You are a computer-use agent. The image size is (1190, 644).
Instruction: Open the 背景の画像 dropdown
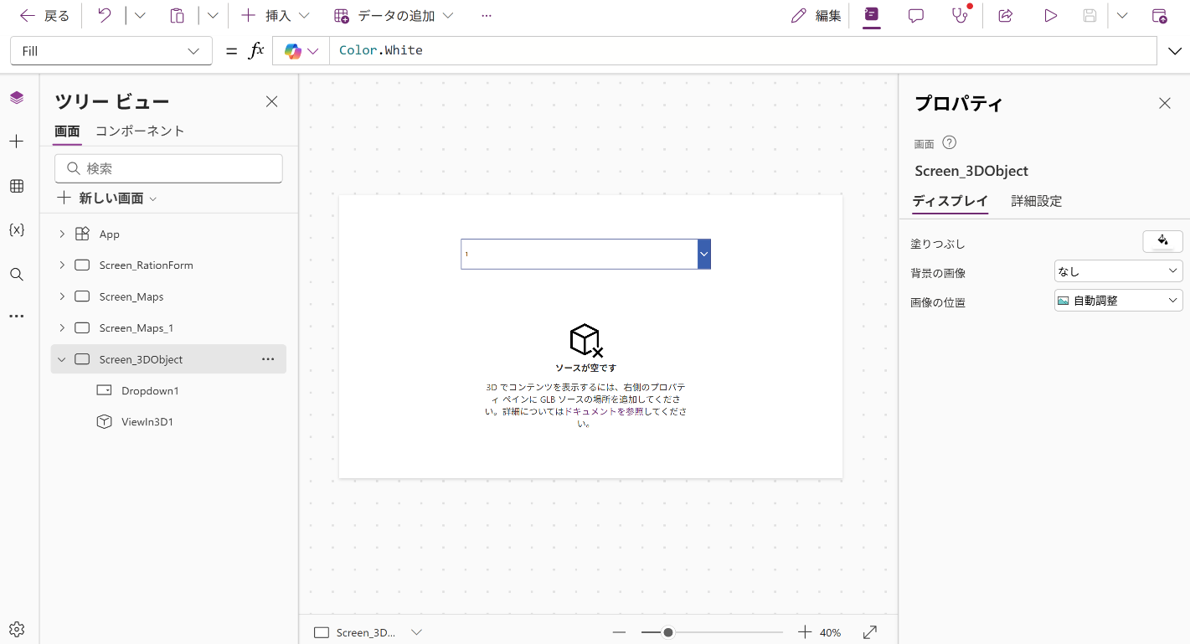(x=1118, y=271)
